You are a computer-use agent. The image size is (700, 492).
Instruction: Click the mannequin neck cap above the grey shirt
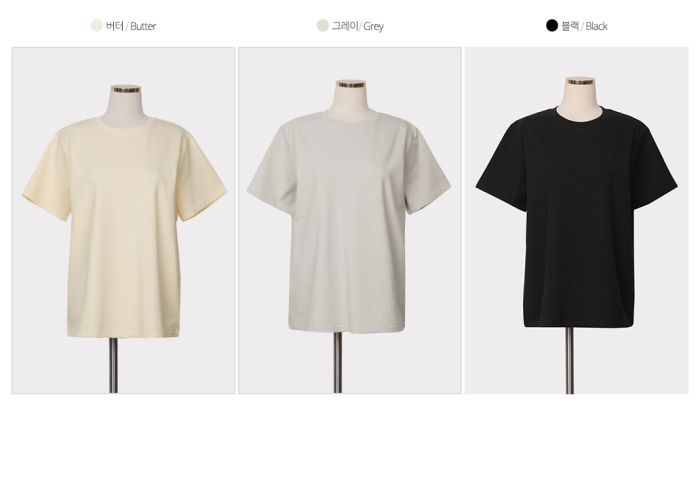[x=351, y=84]
